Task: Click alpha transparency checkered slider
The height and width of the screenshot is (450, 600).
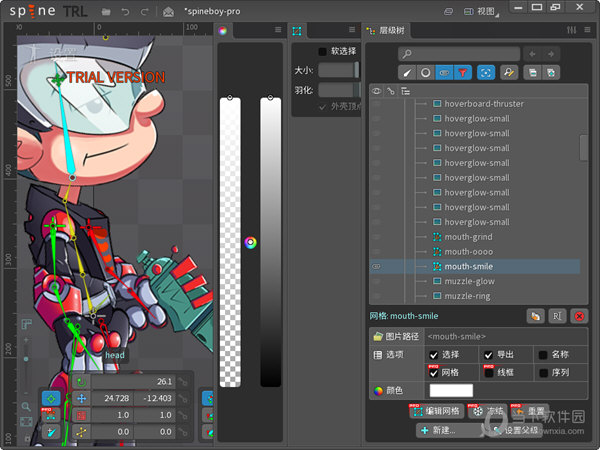Action: [x=230, y=242]
